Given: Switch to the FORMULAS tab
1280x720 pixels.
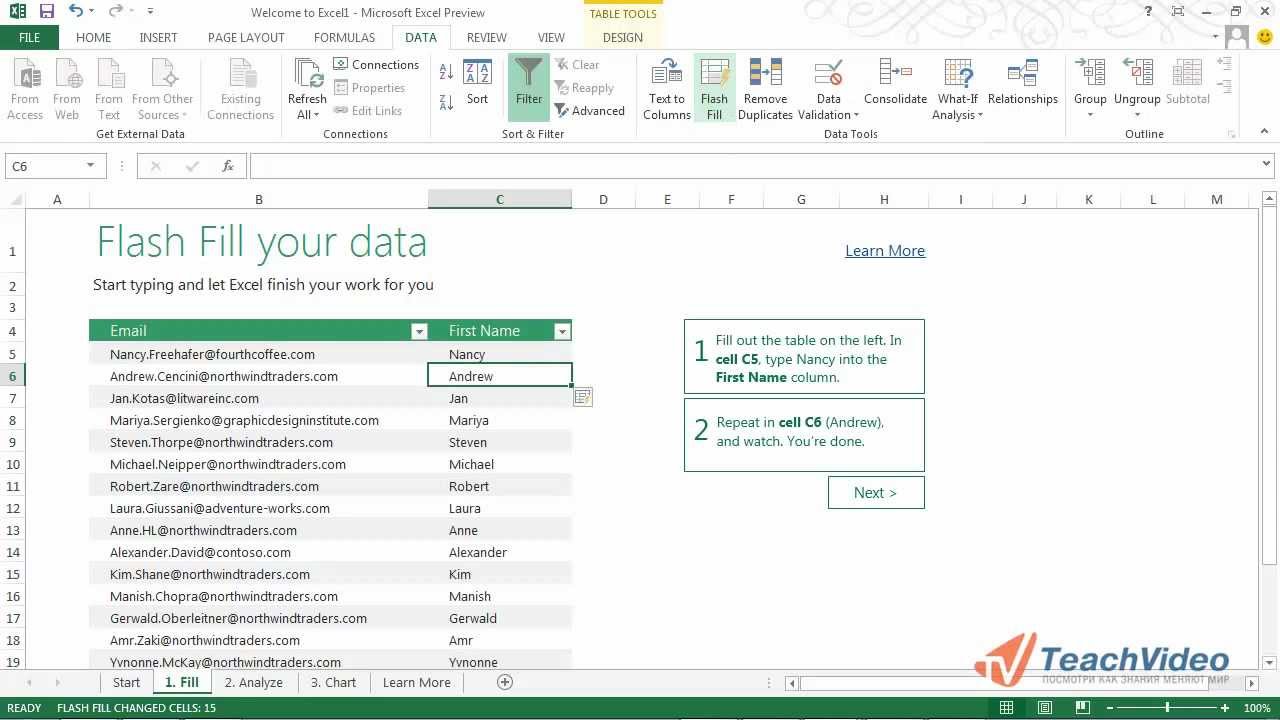Looking at the screenshot, I should pos(344,37).
